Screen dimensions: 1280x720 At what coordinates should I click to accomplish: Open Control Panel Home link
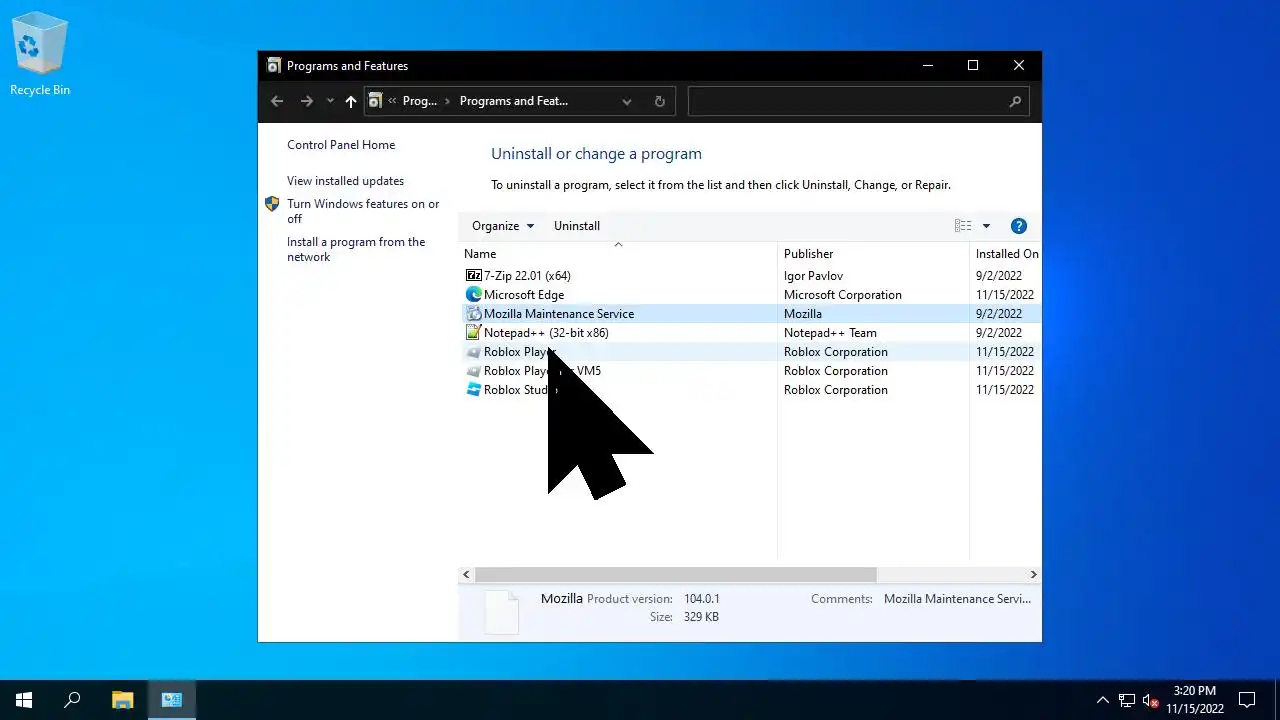[x=341, y=145]
